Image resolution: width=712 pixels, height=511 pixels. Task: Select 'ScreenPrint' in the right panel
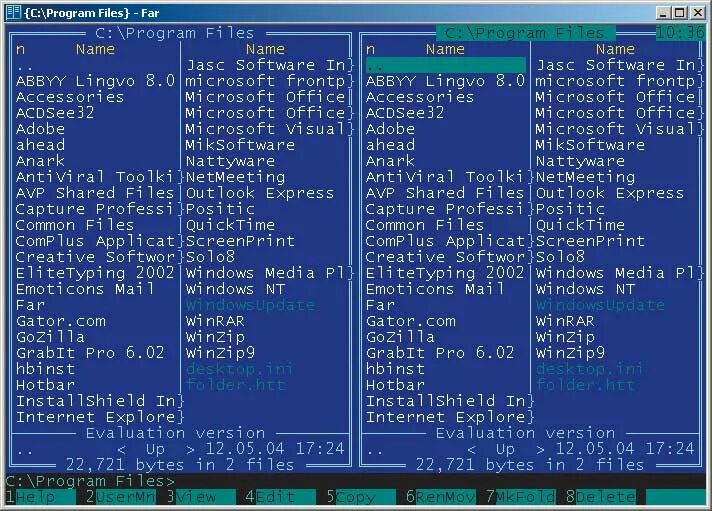click(590, 241)
